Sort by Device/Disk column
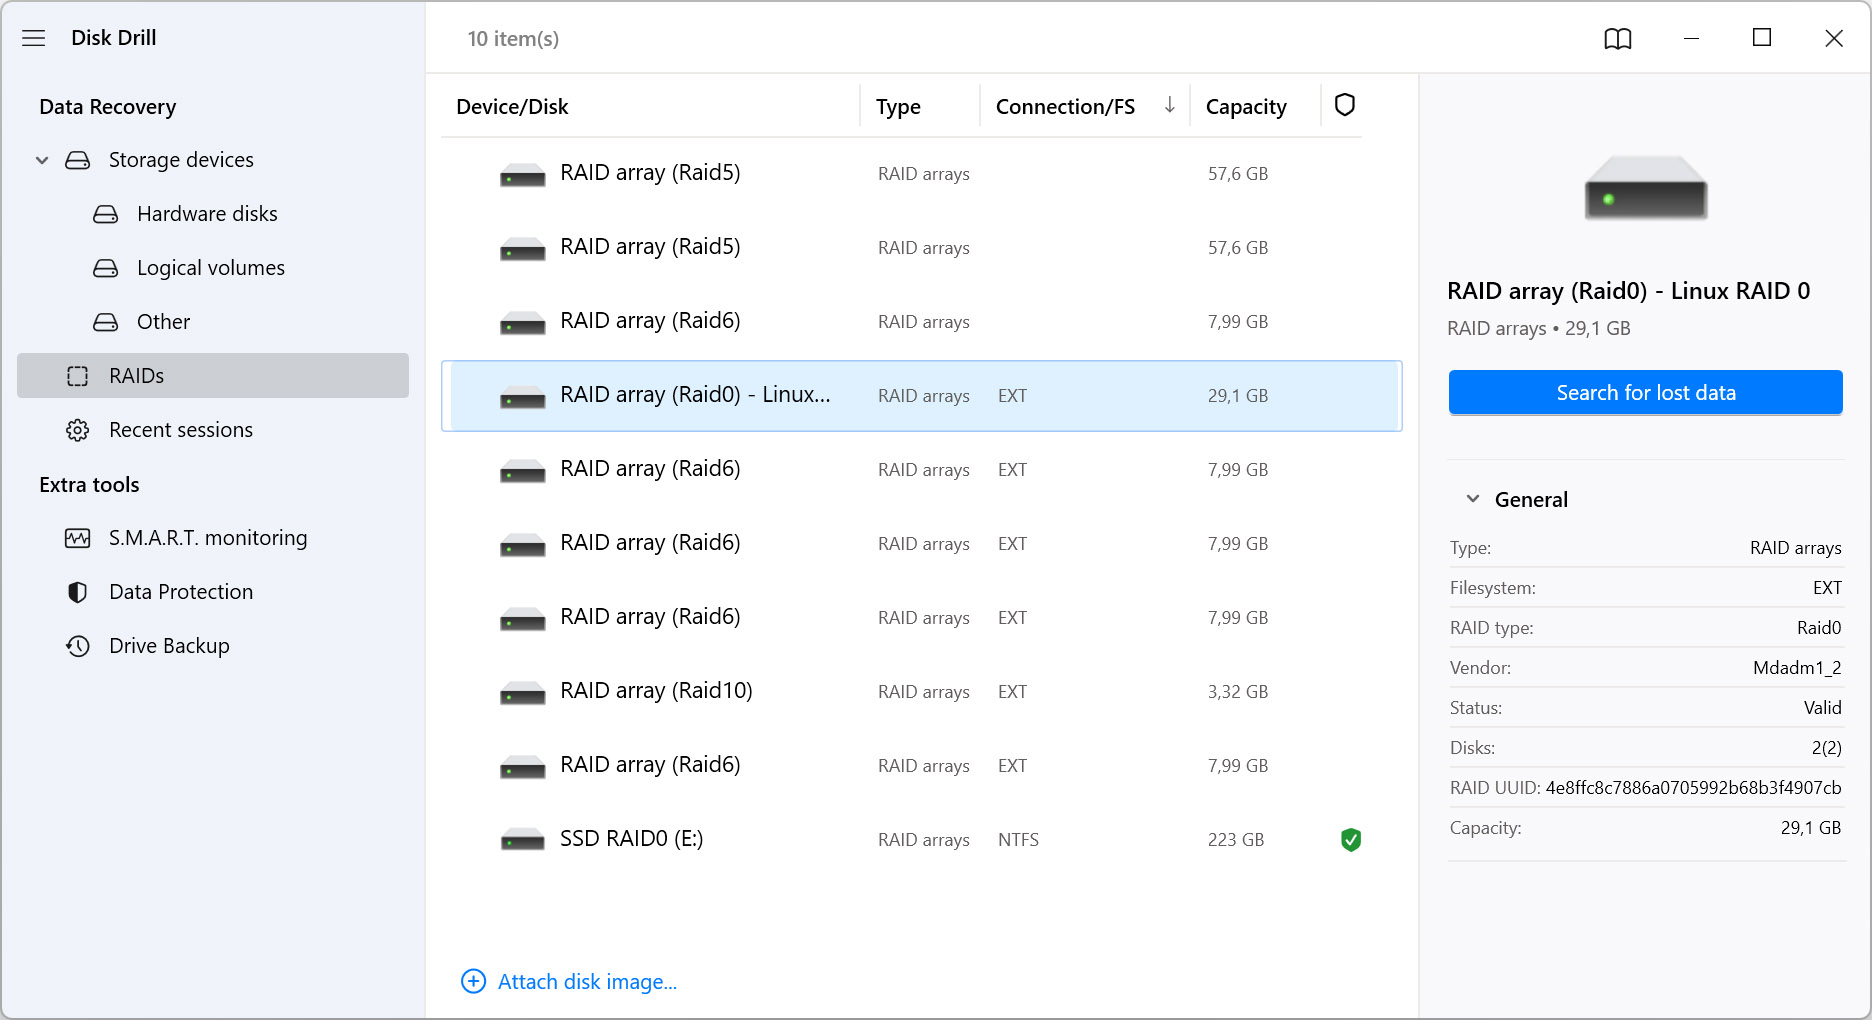 (512, 107)
